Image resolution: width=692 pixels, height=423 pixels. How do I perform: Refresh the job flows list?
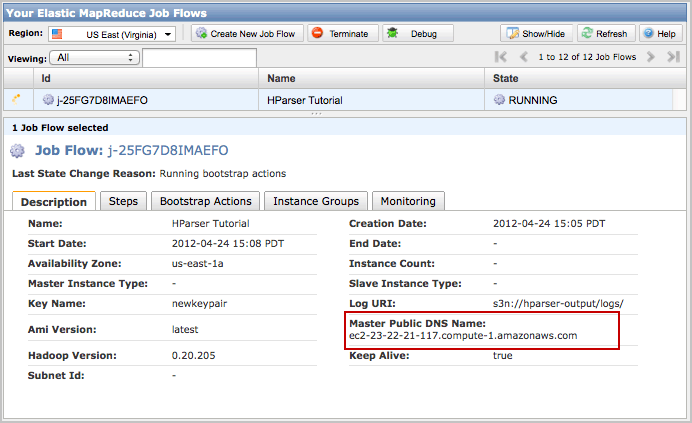pos(606,34)
